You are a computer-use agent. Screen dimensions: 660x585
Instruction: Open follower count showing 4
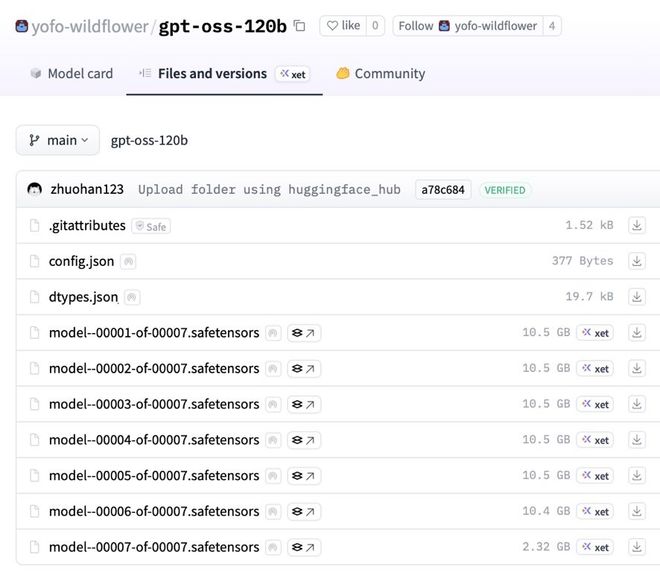[x=552, y=26]
